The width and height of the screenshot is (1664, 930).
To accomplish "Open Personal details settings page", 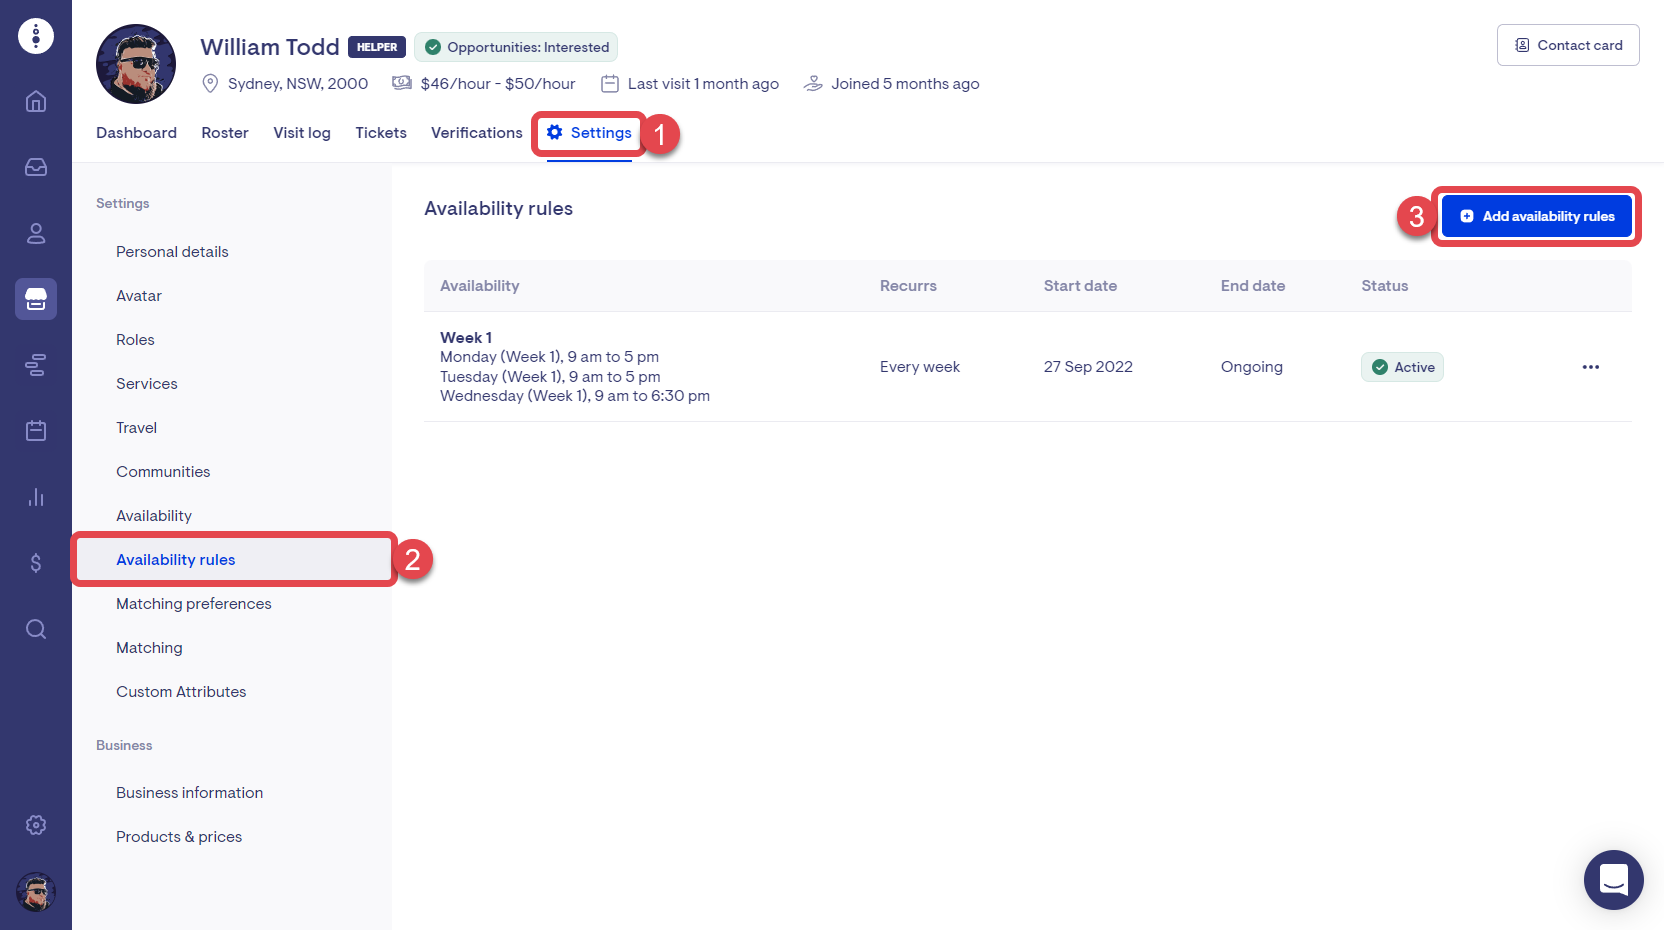I will pyautogui.click(x=172, y=252).
